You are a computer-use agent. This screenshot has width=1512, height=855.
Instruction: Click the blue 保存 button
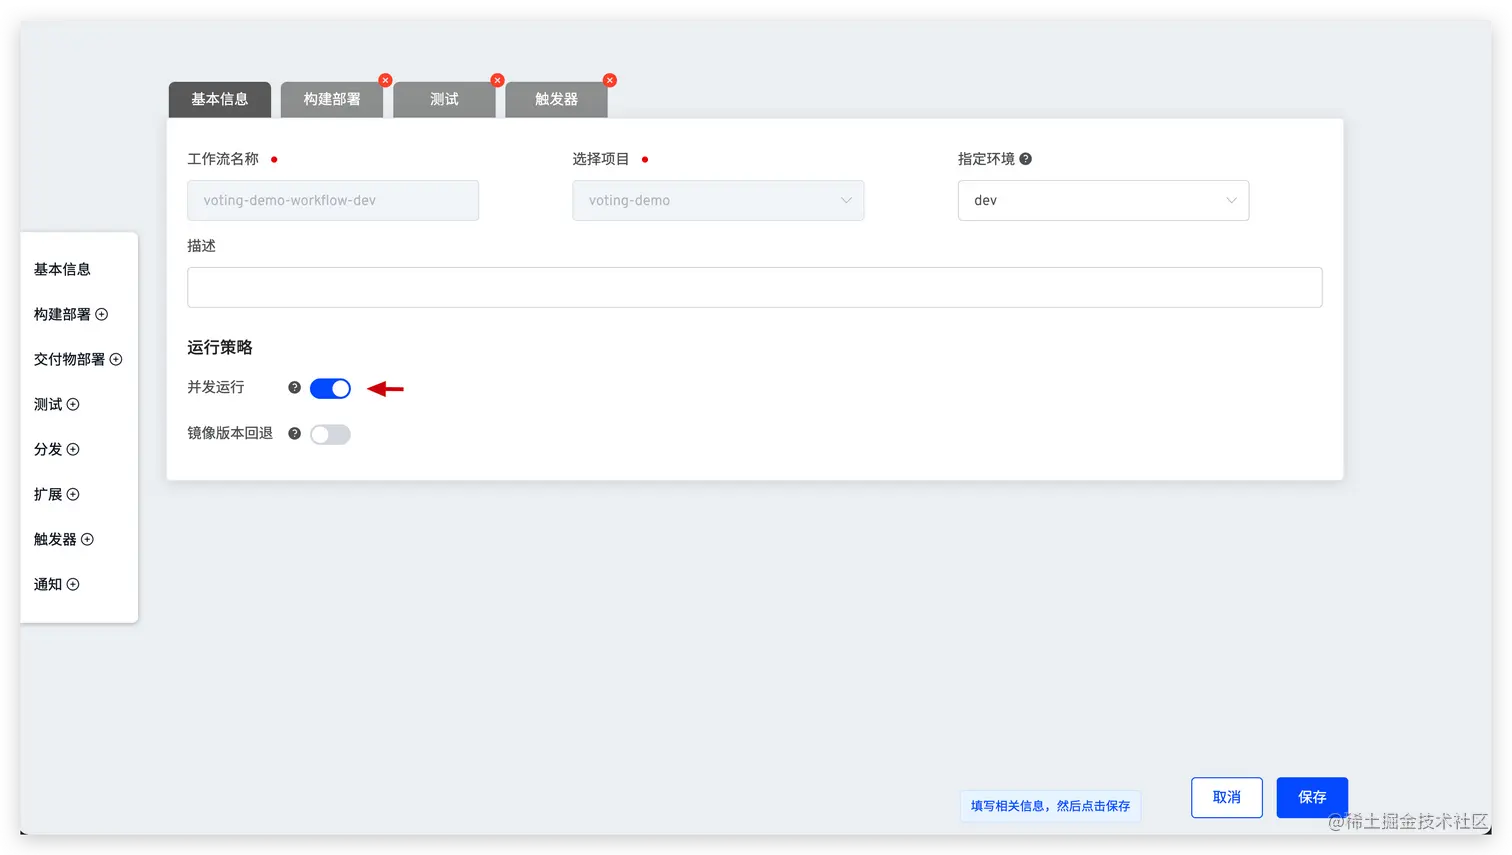[1312, 797]
